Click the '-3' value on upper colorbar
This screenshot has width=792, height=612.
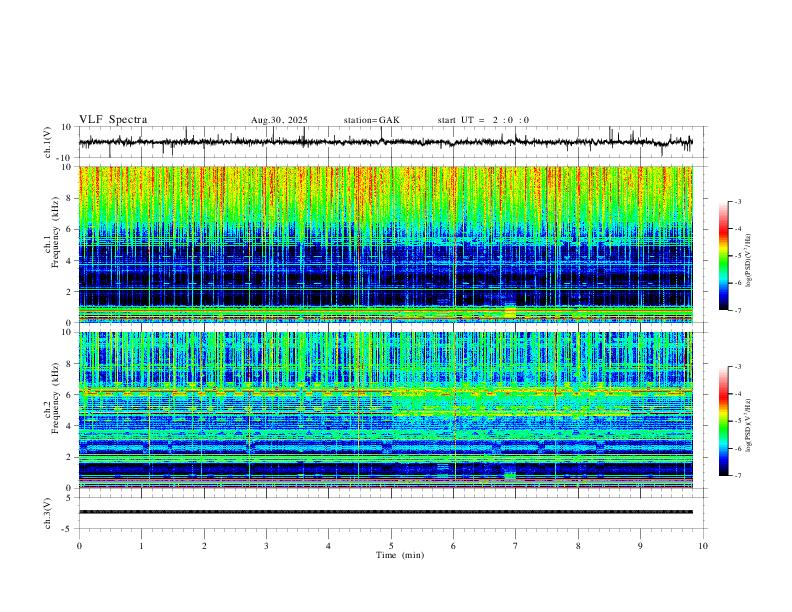[x=737, y=201]
